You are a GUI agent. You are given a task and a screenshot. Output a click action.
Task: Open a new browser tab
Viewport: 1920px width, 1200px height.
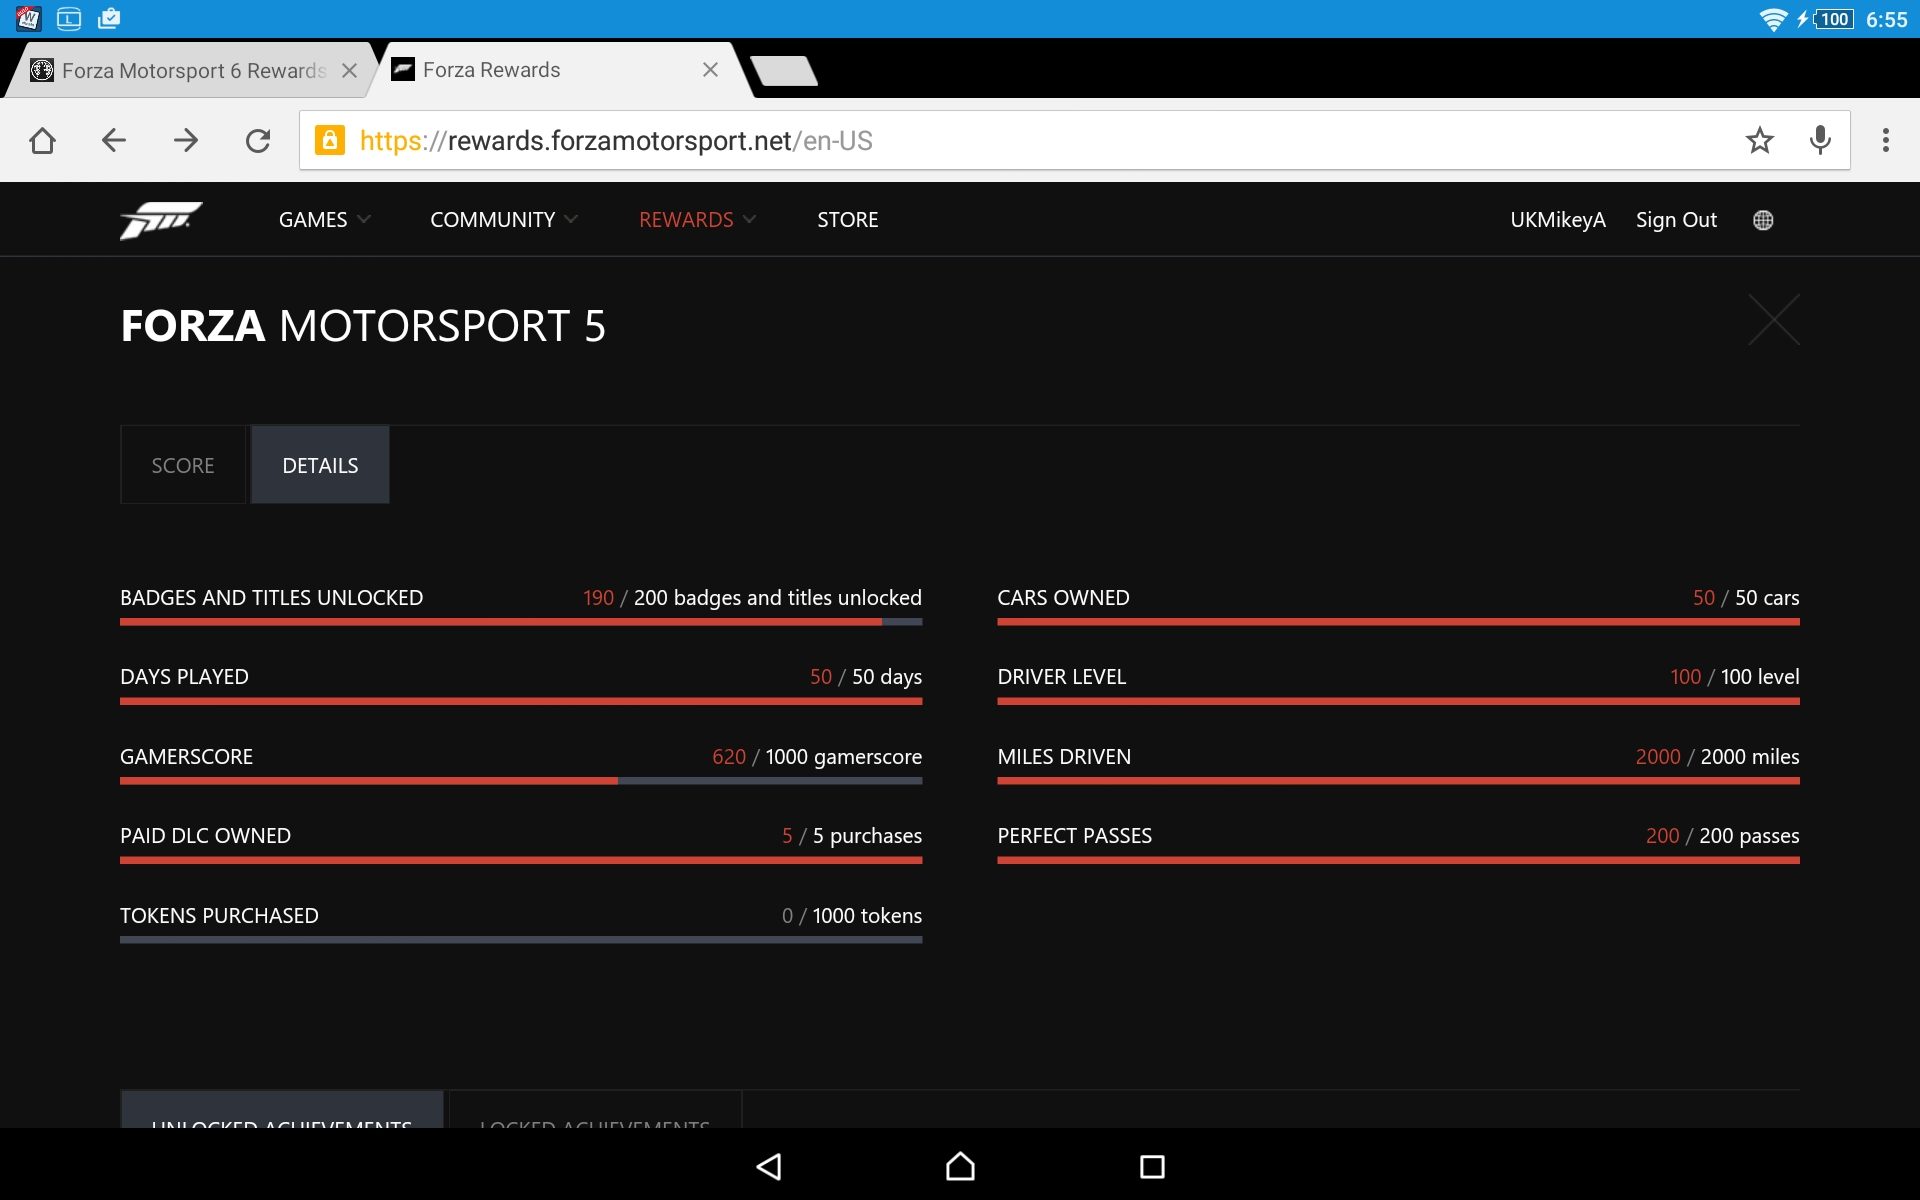coord(784,71)
